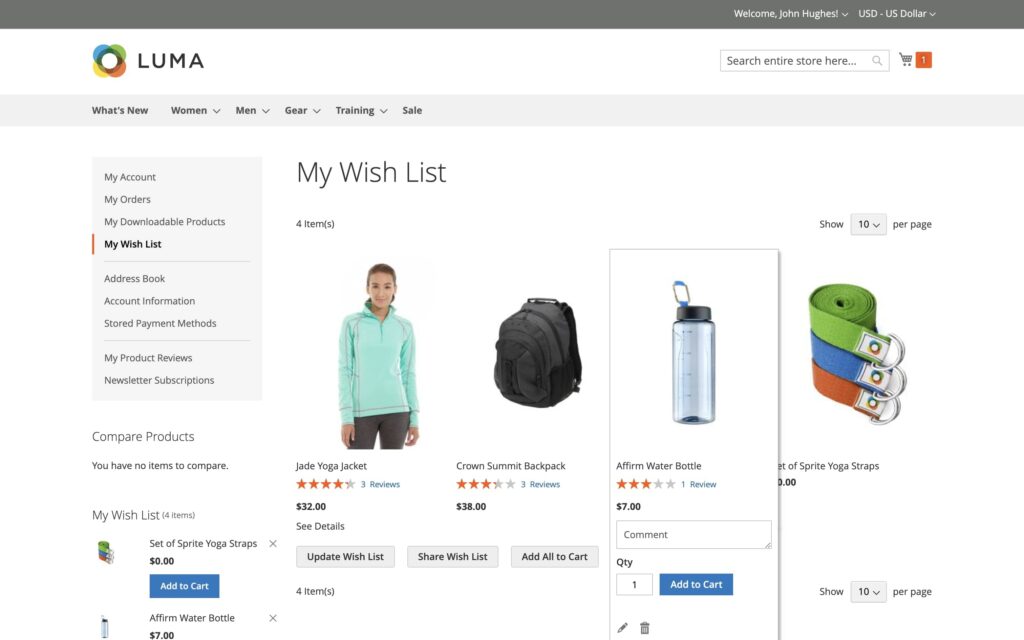Expand the Training menu
The height and width of the screenshot is (640, 1024).
click(x=361, y=110)
